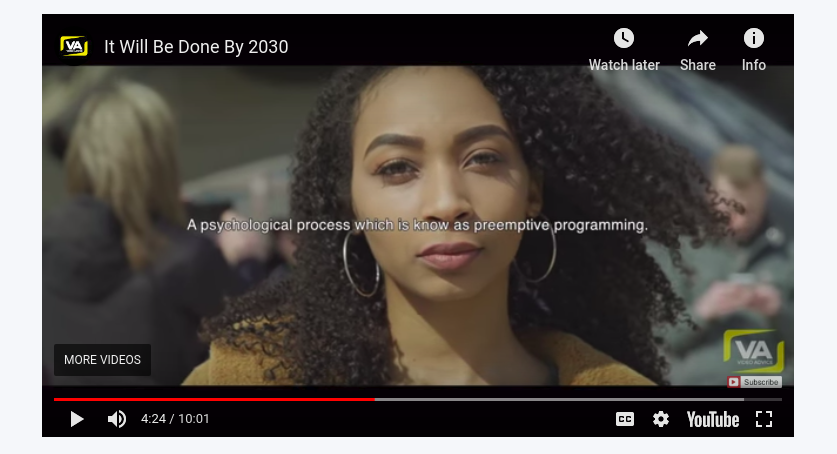The width and height of the screenshot is (837, 454).
Task: Open the settings gear menu
Action: pos(661,419)
